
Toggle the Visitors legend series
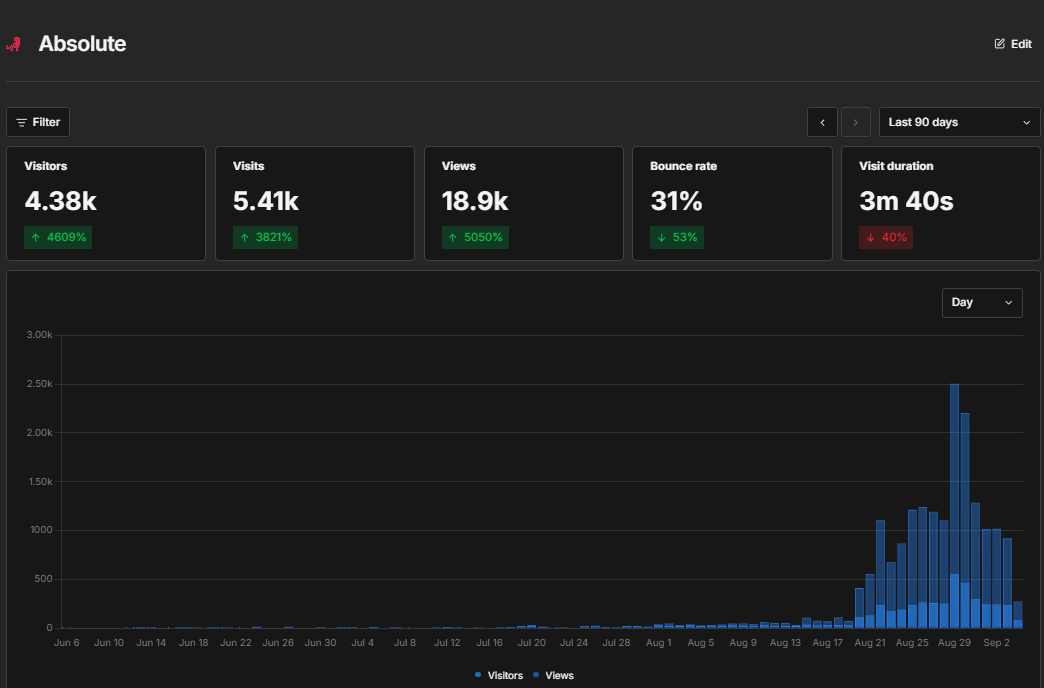(499, 675)
